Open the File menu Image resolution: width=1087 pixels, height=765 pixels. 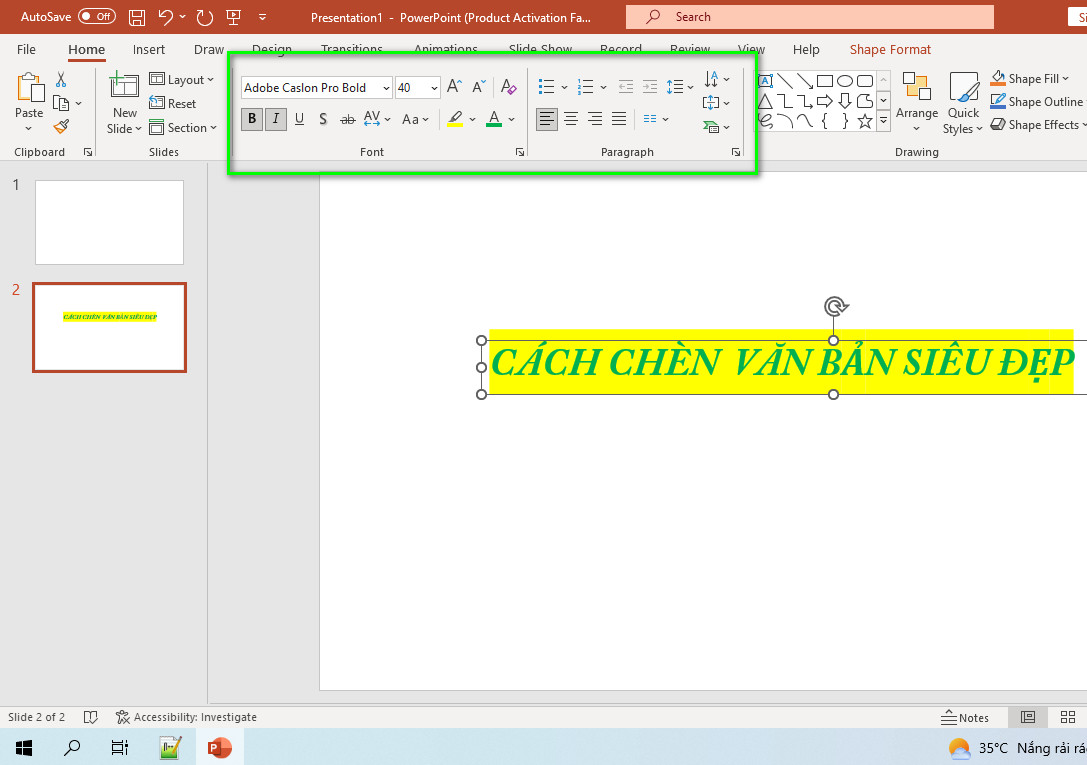pyautogui.click(x=26, y=49)
